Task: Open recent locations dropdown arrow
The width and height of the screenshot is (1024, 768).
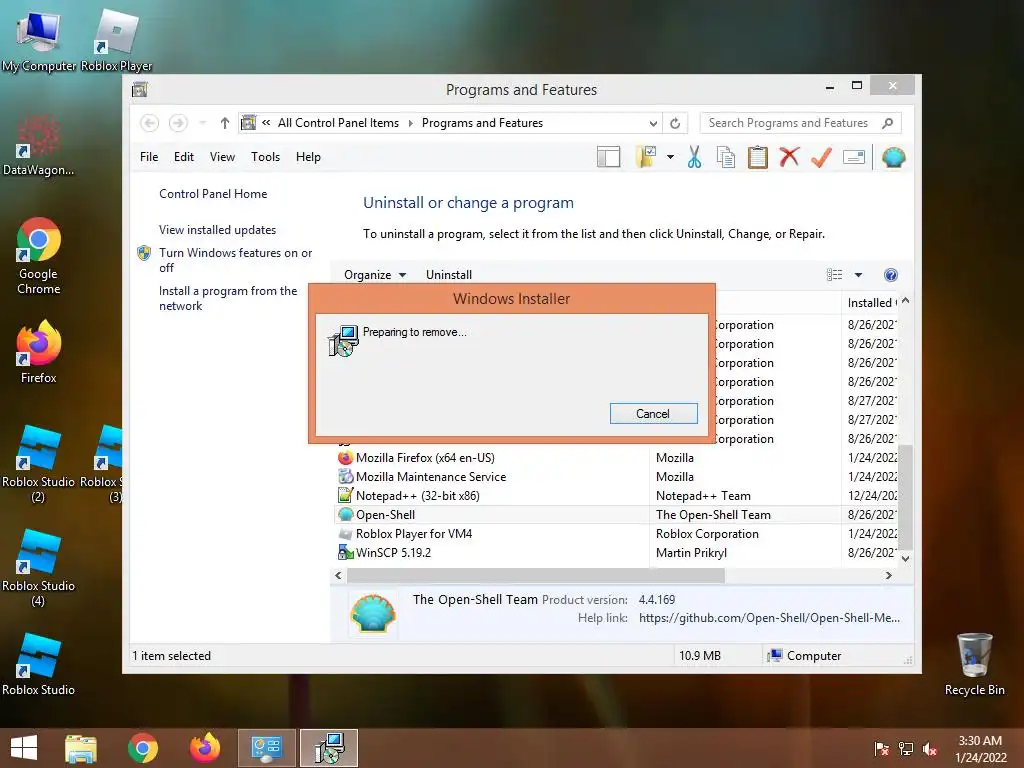Action: click(202, 123)
